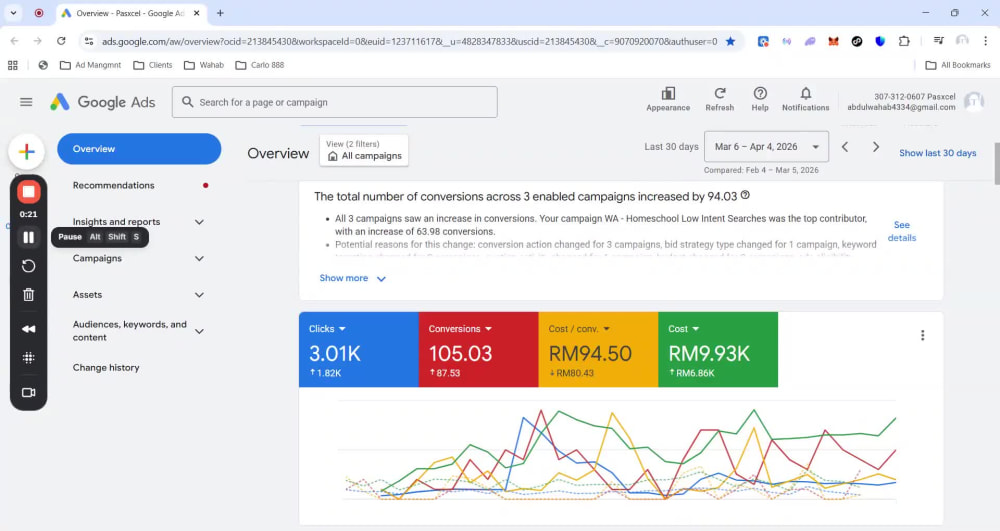Open the browser Extensions puzzle icon

[904, 41]
